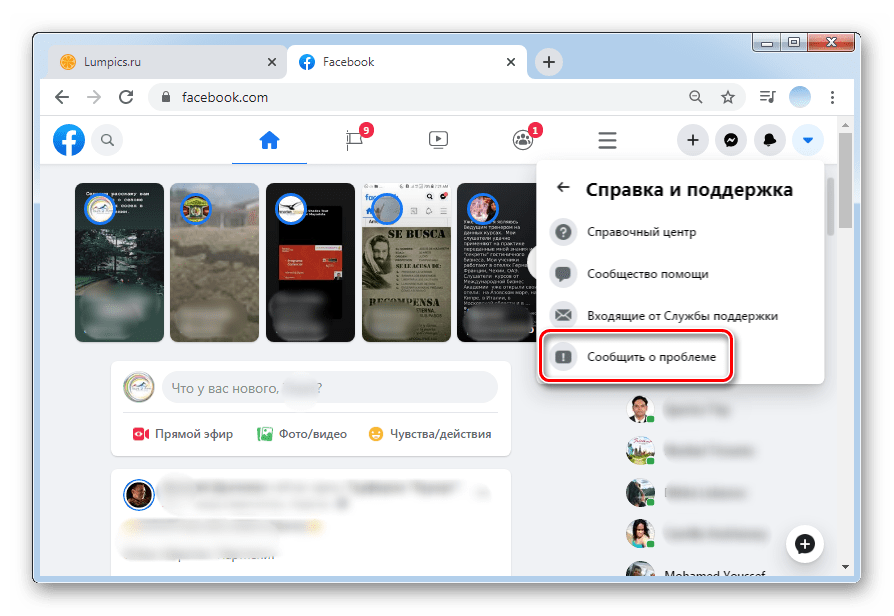Select the Watch video icon
The image size is (894, 616).
(438, 140)
